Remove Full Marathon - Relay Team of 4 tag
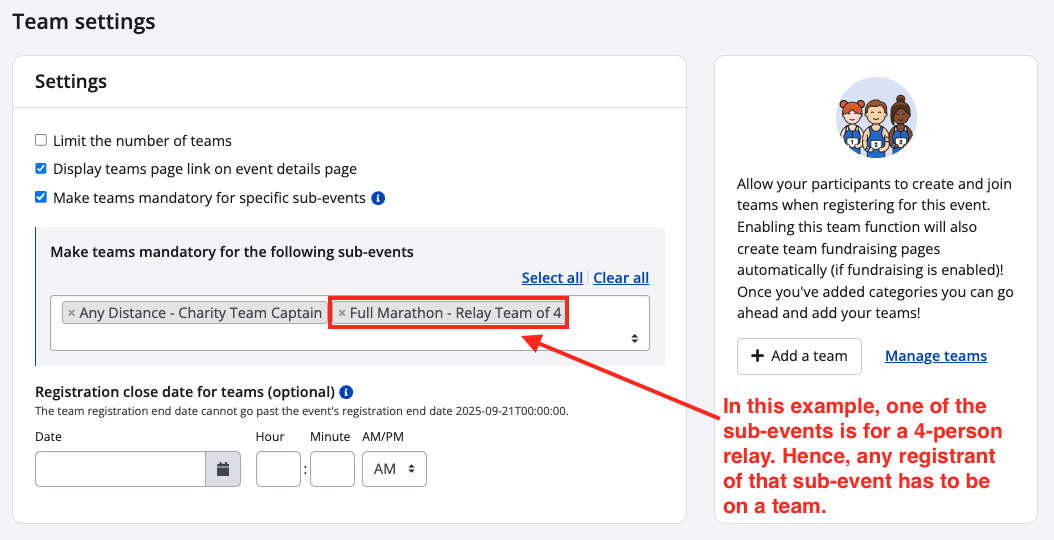The width and height of the screenshot is (1054, 540). coord(342,313)
